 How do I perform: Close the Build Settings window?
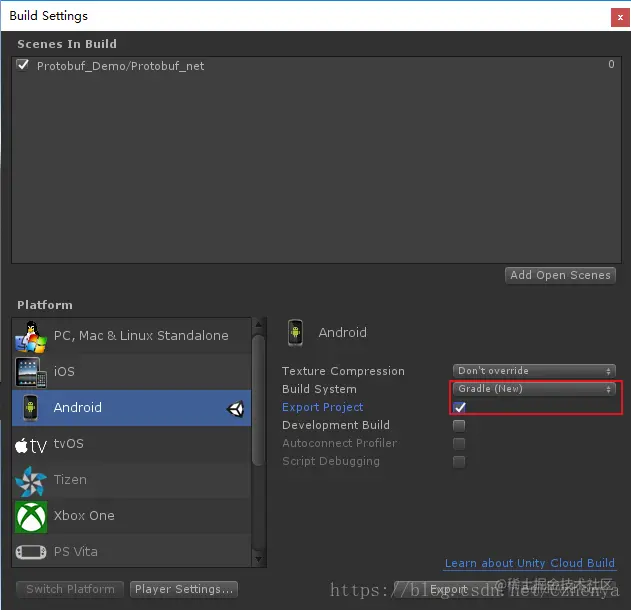point(620,17)
